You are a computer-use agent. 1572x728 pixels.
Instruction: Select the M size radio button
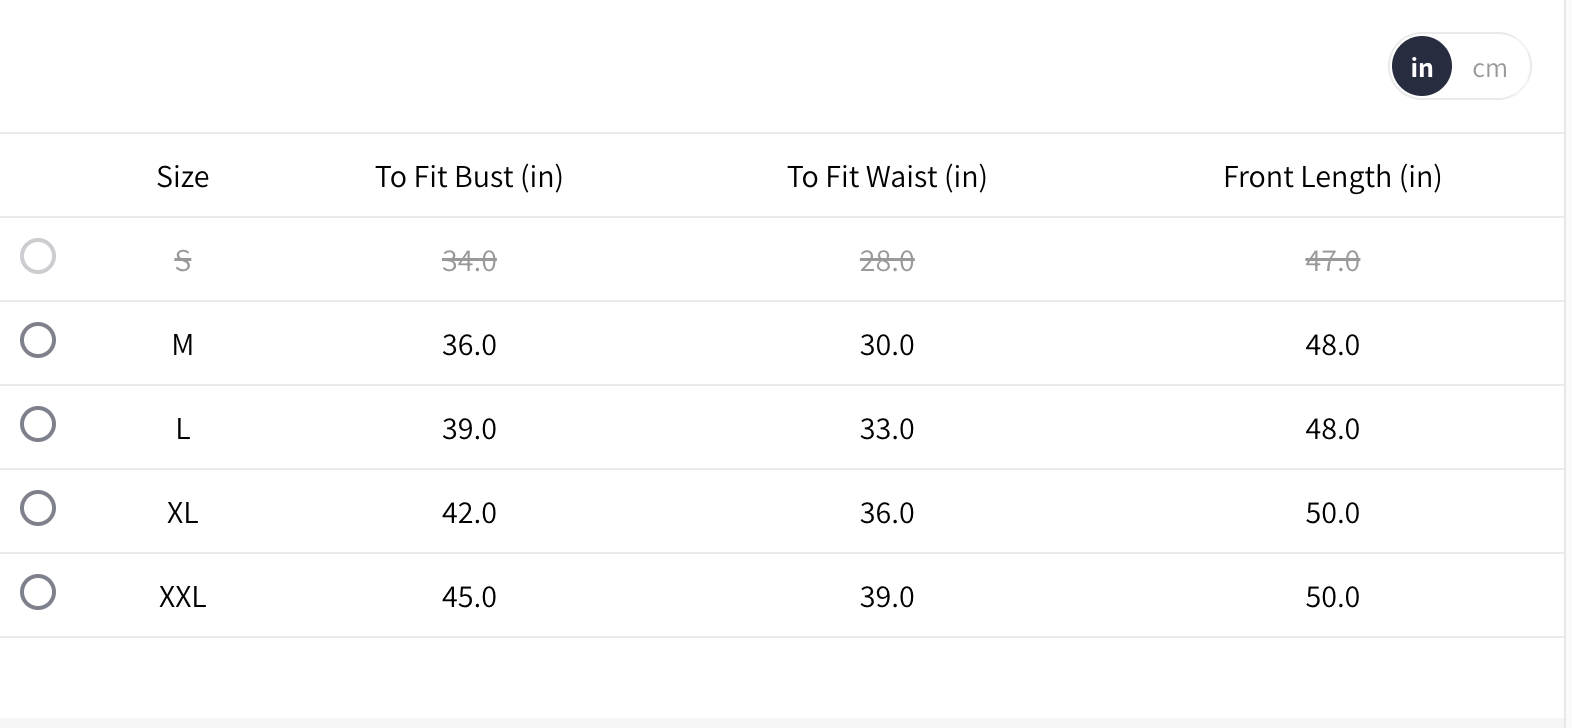point(38,340)
